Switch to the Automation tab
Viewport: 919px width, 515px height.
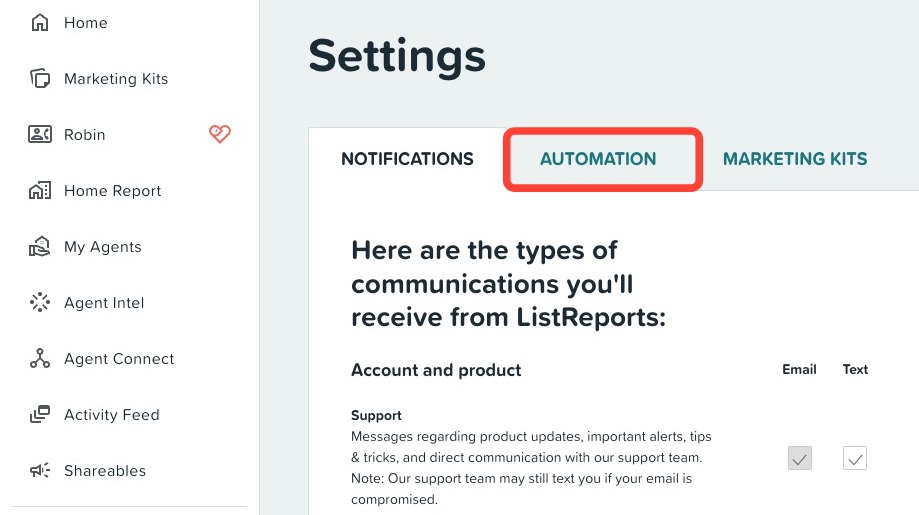(x=598, y=159)
